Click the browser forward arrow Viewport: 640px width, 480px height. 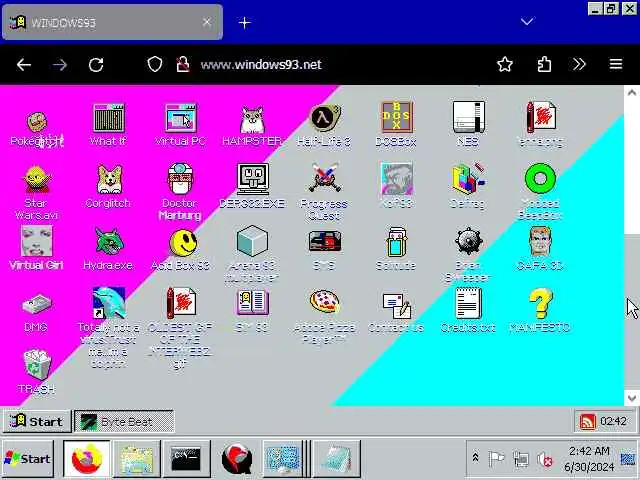(60, 64)
